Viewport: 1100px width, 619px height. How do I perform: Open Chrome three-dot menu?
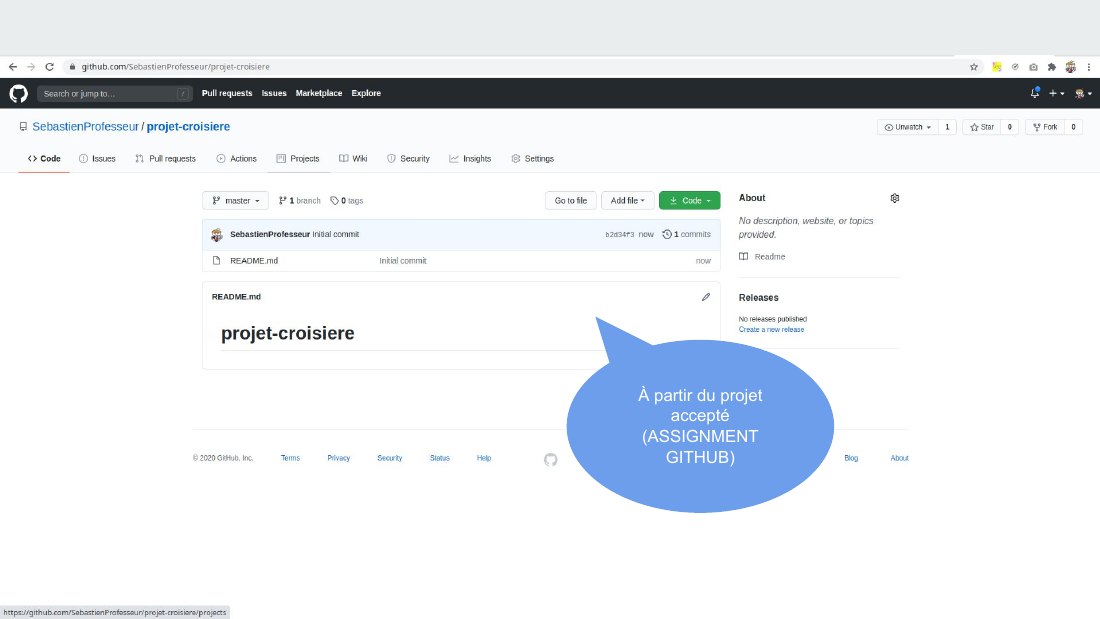coord(1089,67)
